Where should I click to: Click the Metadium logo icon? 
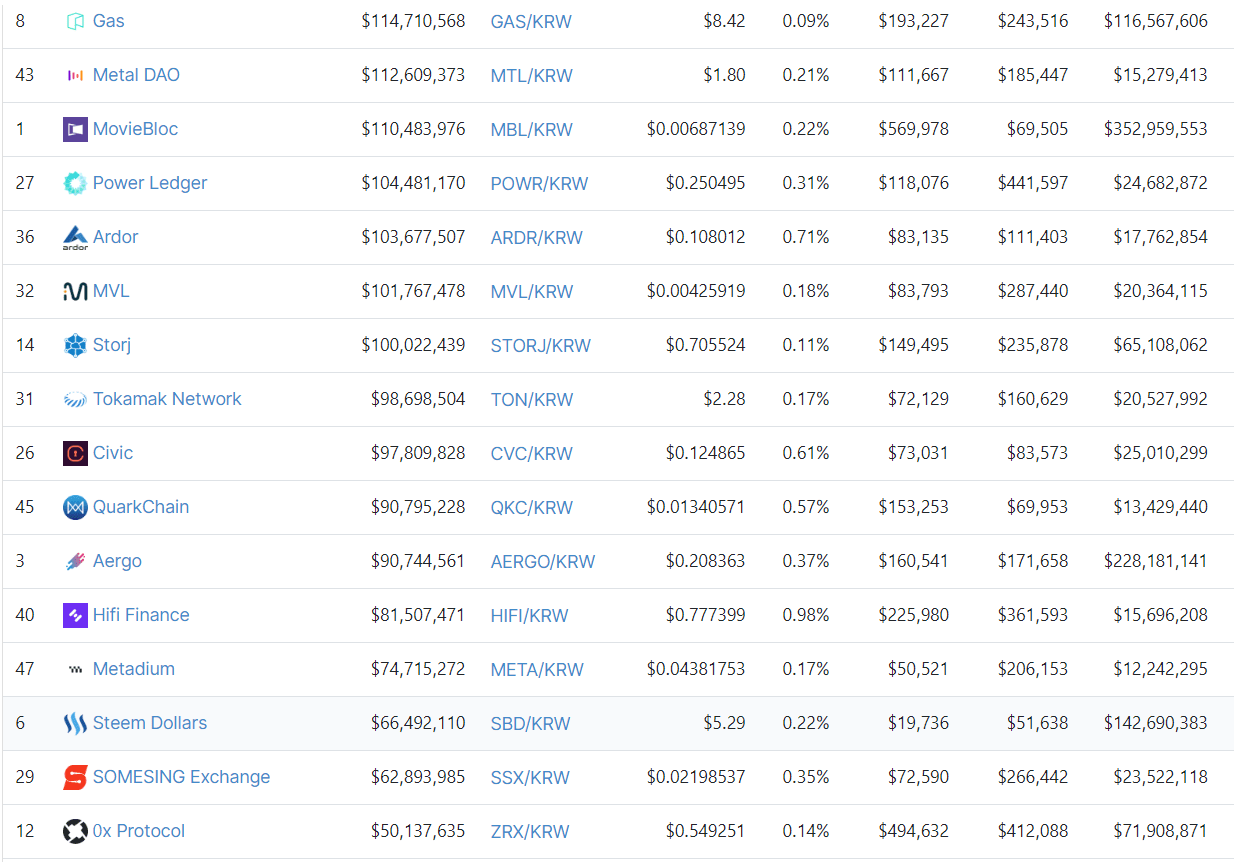click(75, 669)
